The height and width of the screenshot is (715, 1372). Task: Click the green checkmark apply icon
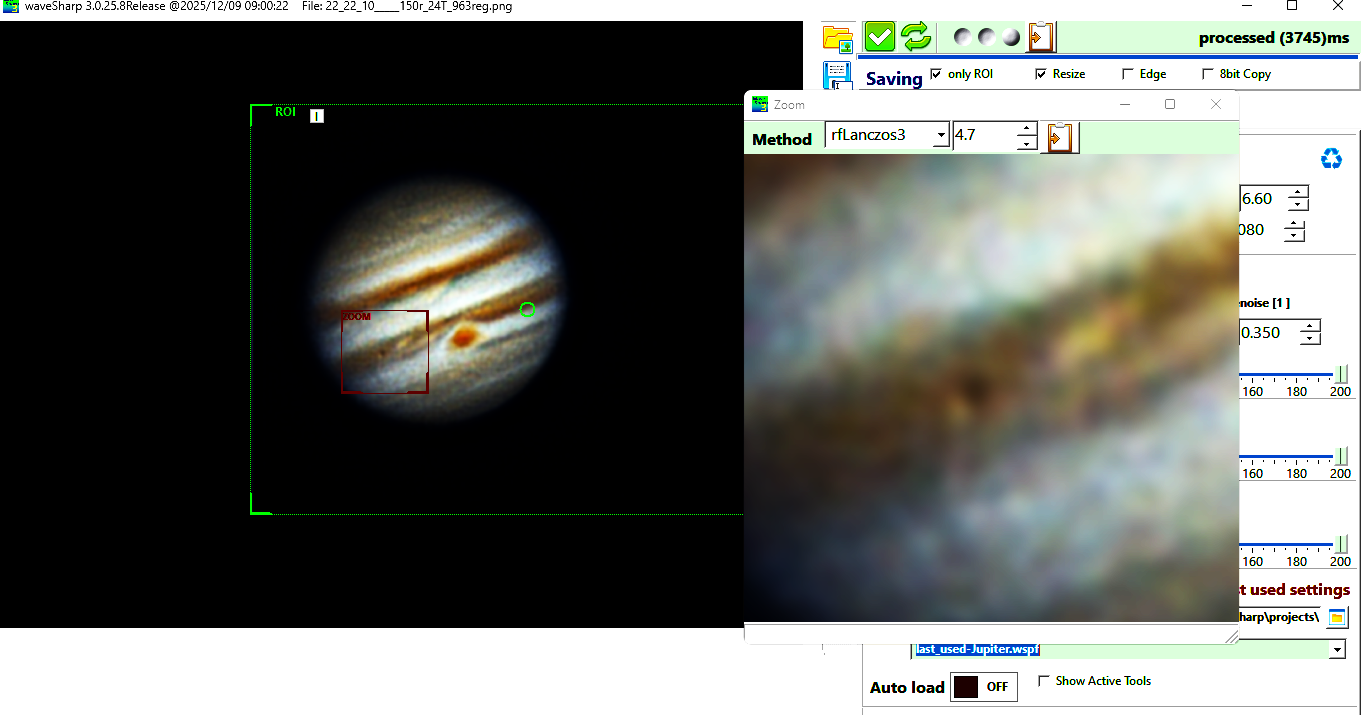click(x=880, y=38)
